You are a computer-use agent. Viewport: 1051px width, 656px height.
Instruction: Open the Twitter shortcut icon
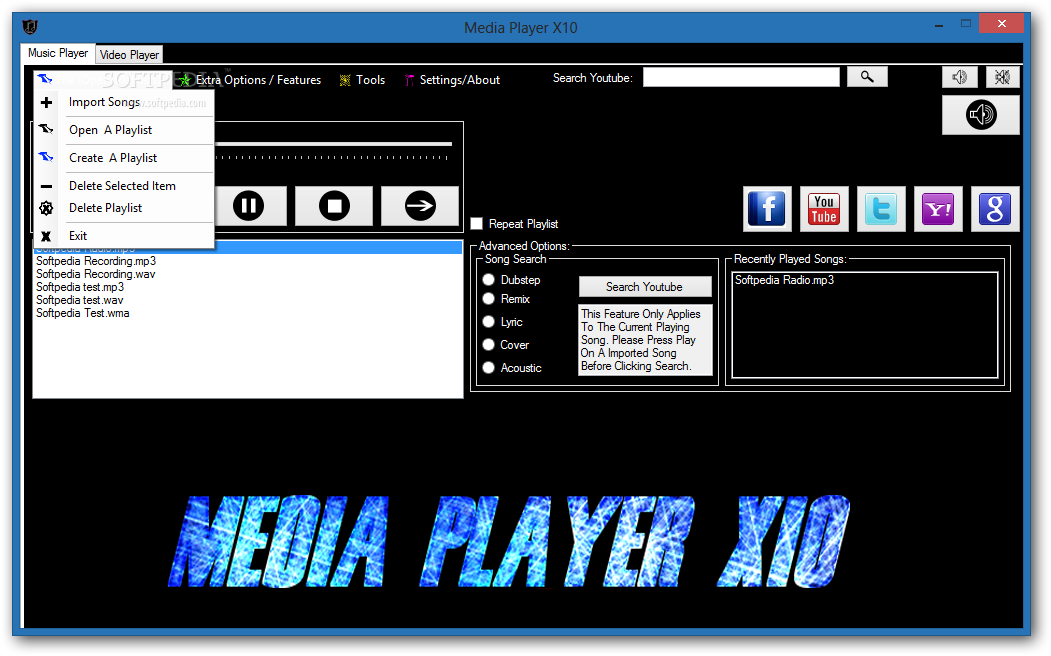point(881,209)
